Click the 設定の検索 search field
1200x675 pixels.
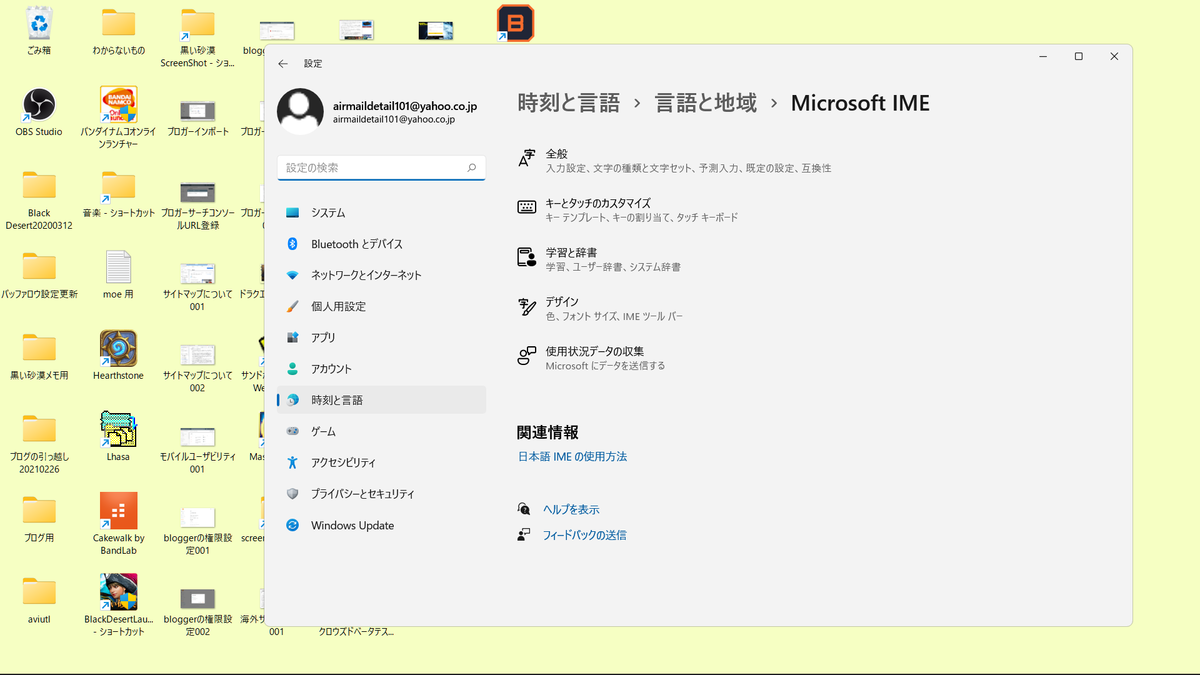point(381,168)
